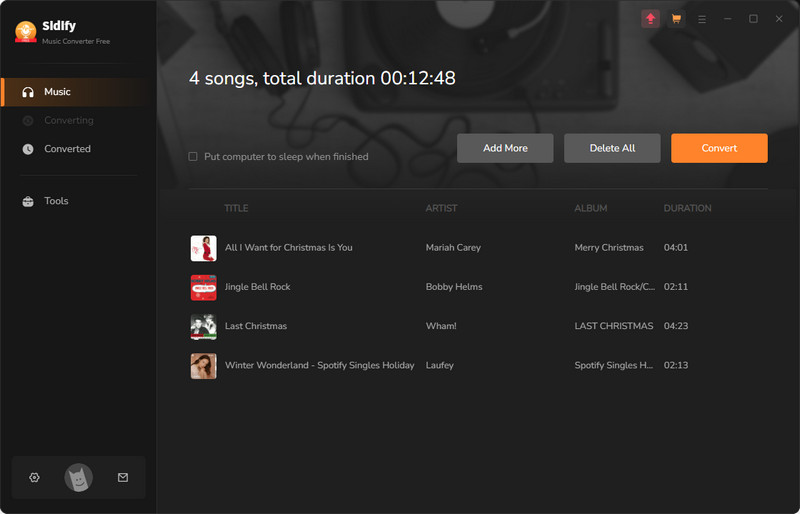
Task: Open feedback via the mail icon
Action: (x=123, y=477)
